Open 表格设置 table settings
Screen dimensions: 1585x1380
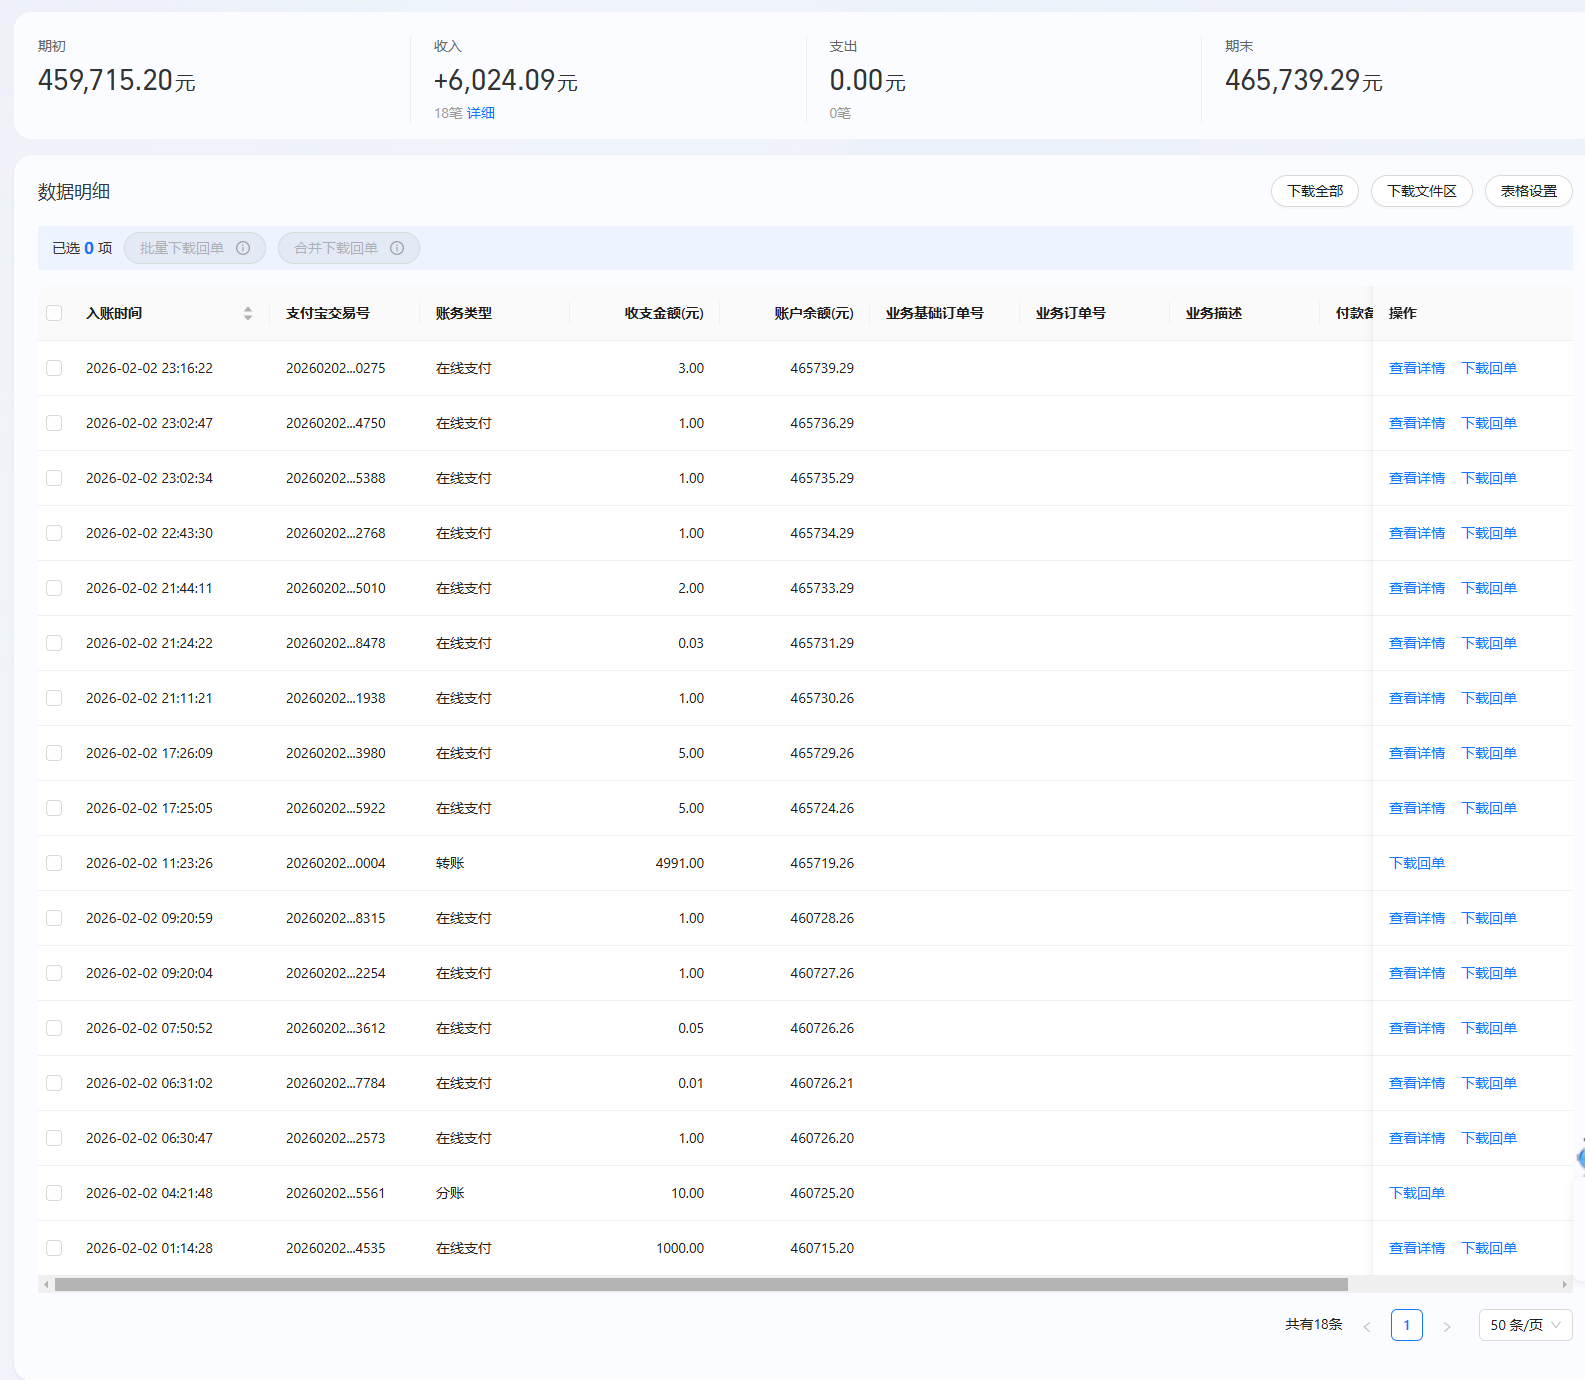(1528, 191)
